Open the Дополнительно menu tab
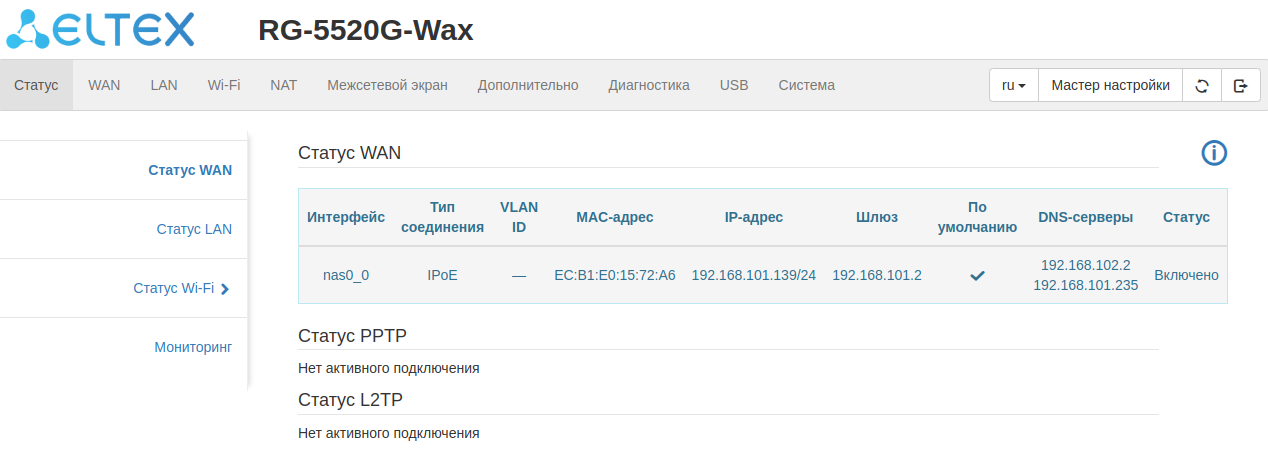This screenshot has width=1268, height=457. (528, 85)
